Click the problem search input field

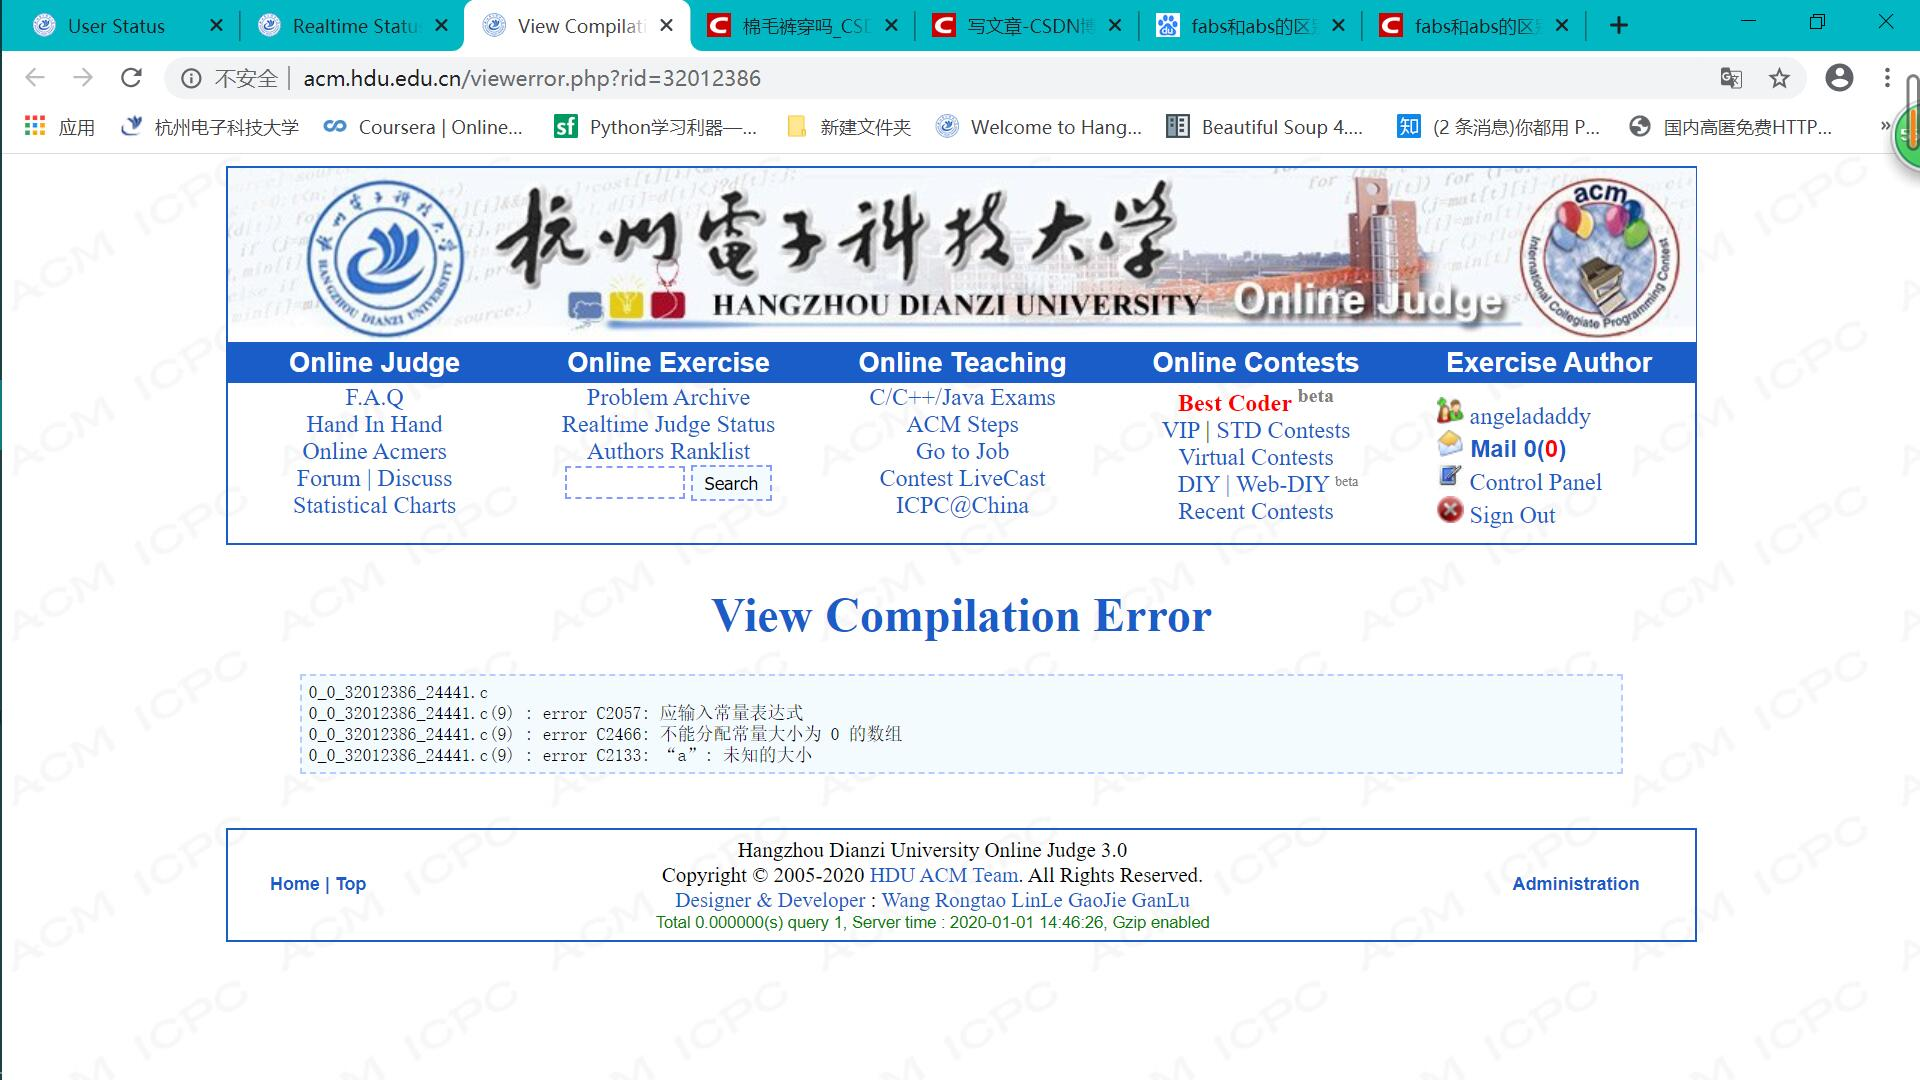pos(624,483)
